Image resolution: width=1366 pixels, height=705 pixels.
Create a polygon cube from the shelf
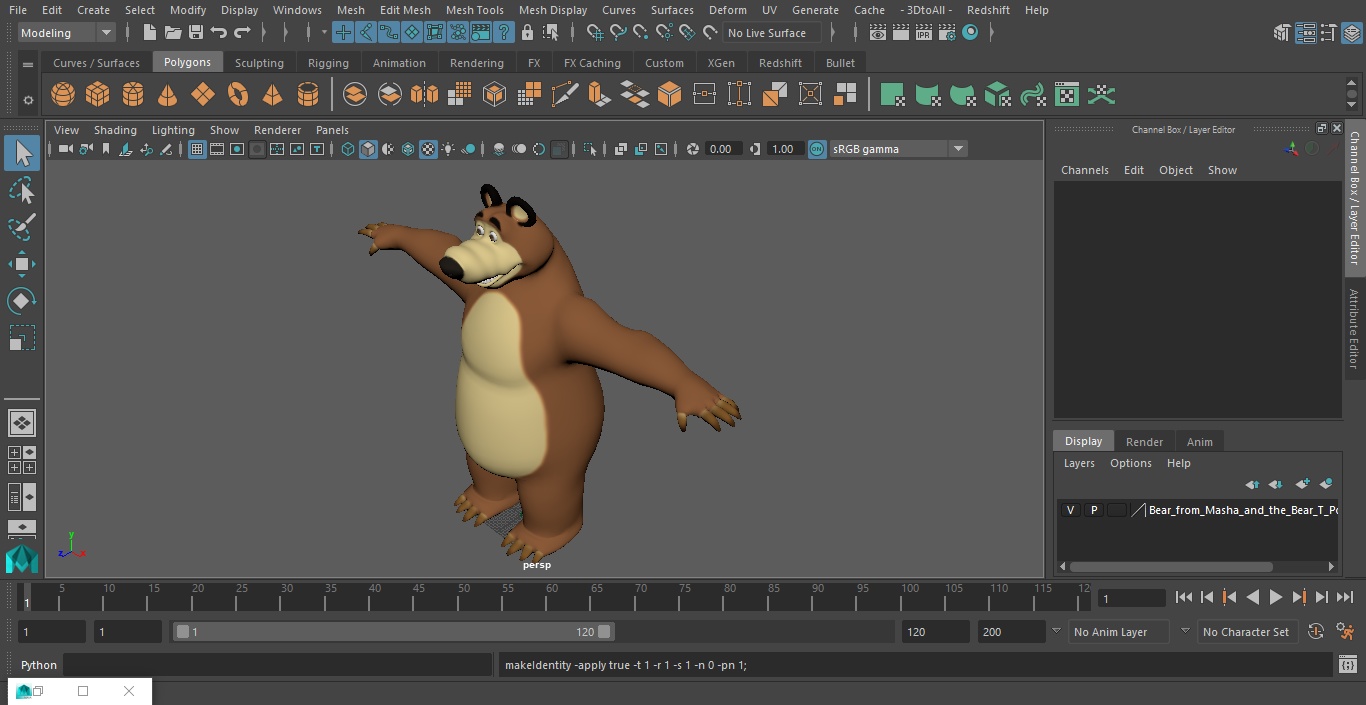98,95
